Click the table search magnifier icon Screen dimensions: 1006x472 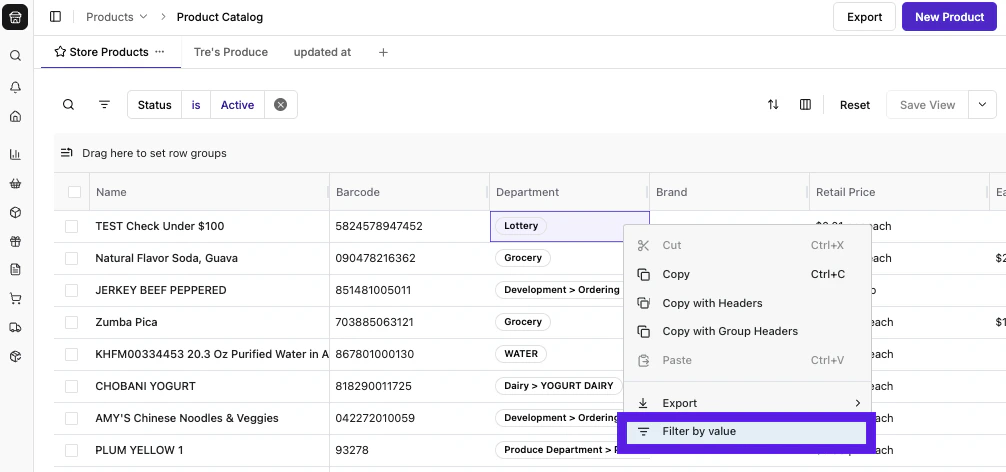[x=68, y=105]
